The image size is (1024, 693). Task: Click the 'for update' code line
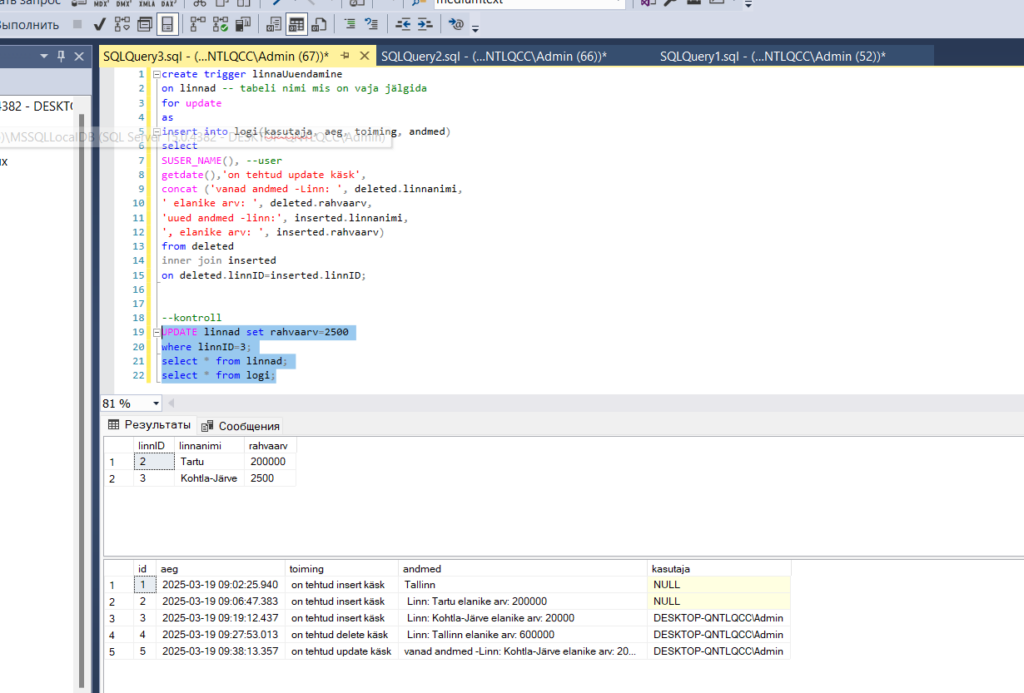point(191,103)
